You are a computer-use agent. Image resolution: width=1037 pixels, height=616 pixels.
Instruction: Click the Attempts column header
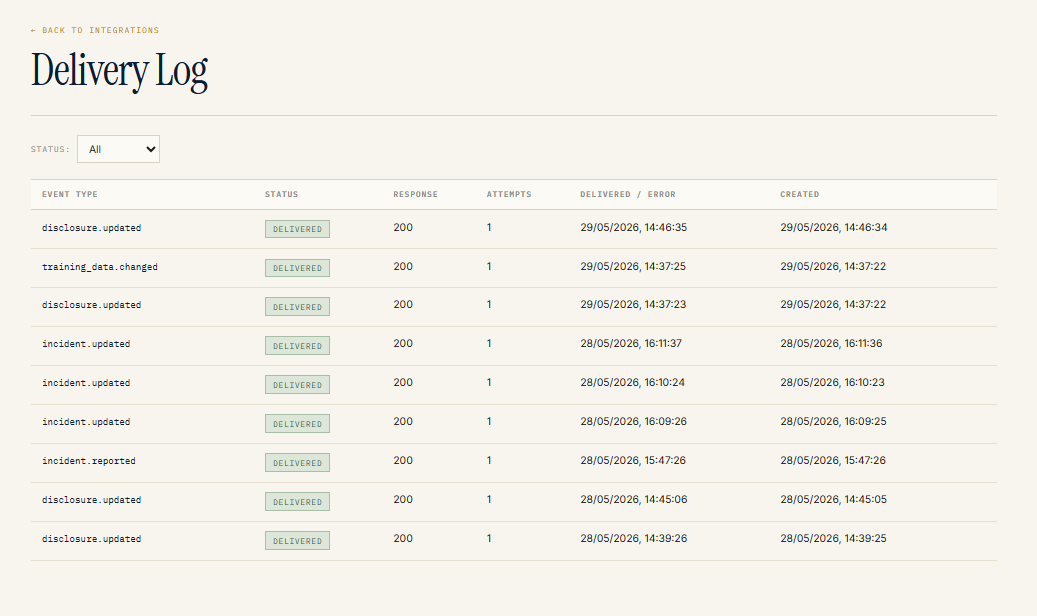point(509,195)
